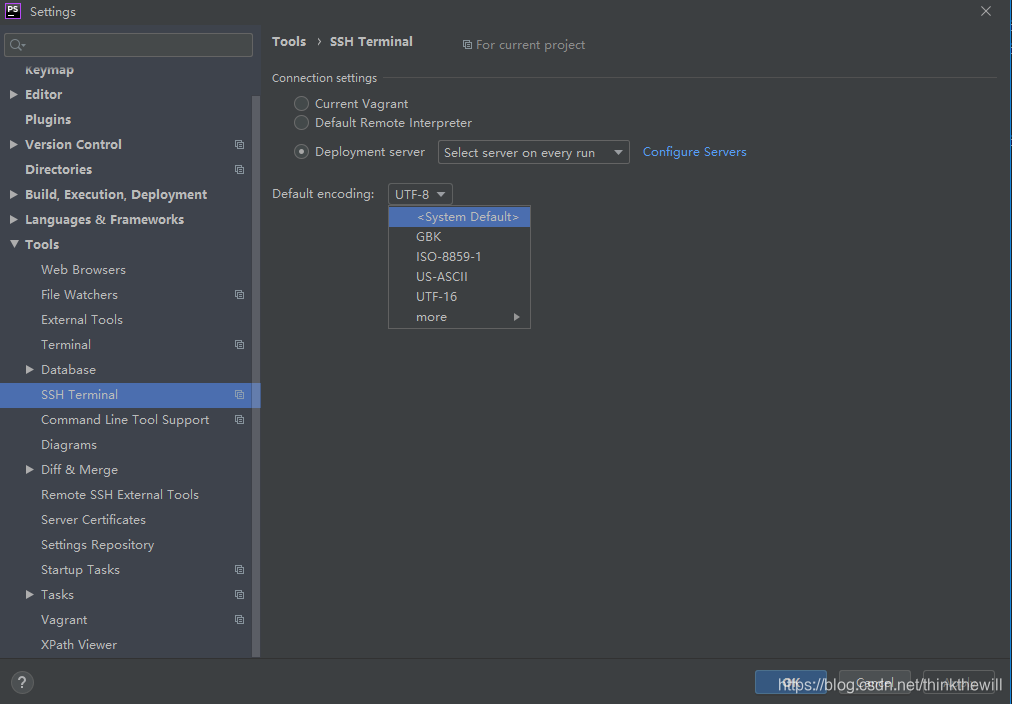Click project-level icon beside Terminal row
This screenshot has width=1012, height=704.
[239, 345]
